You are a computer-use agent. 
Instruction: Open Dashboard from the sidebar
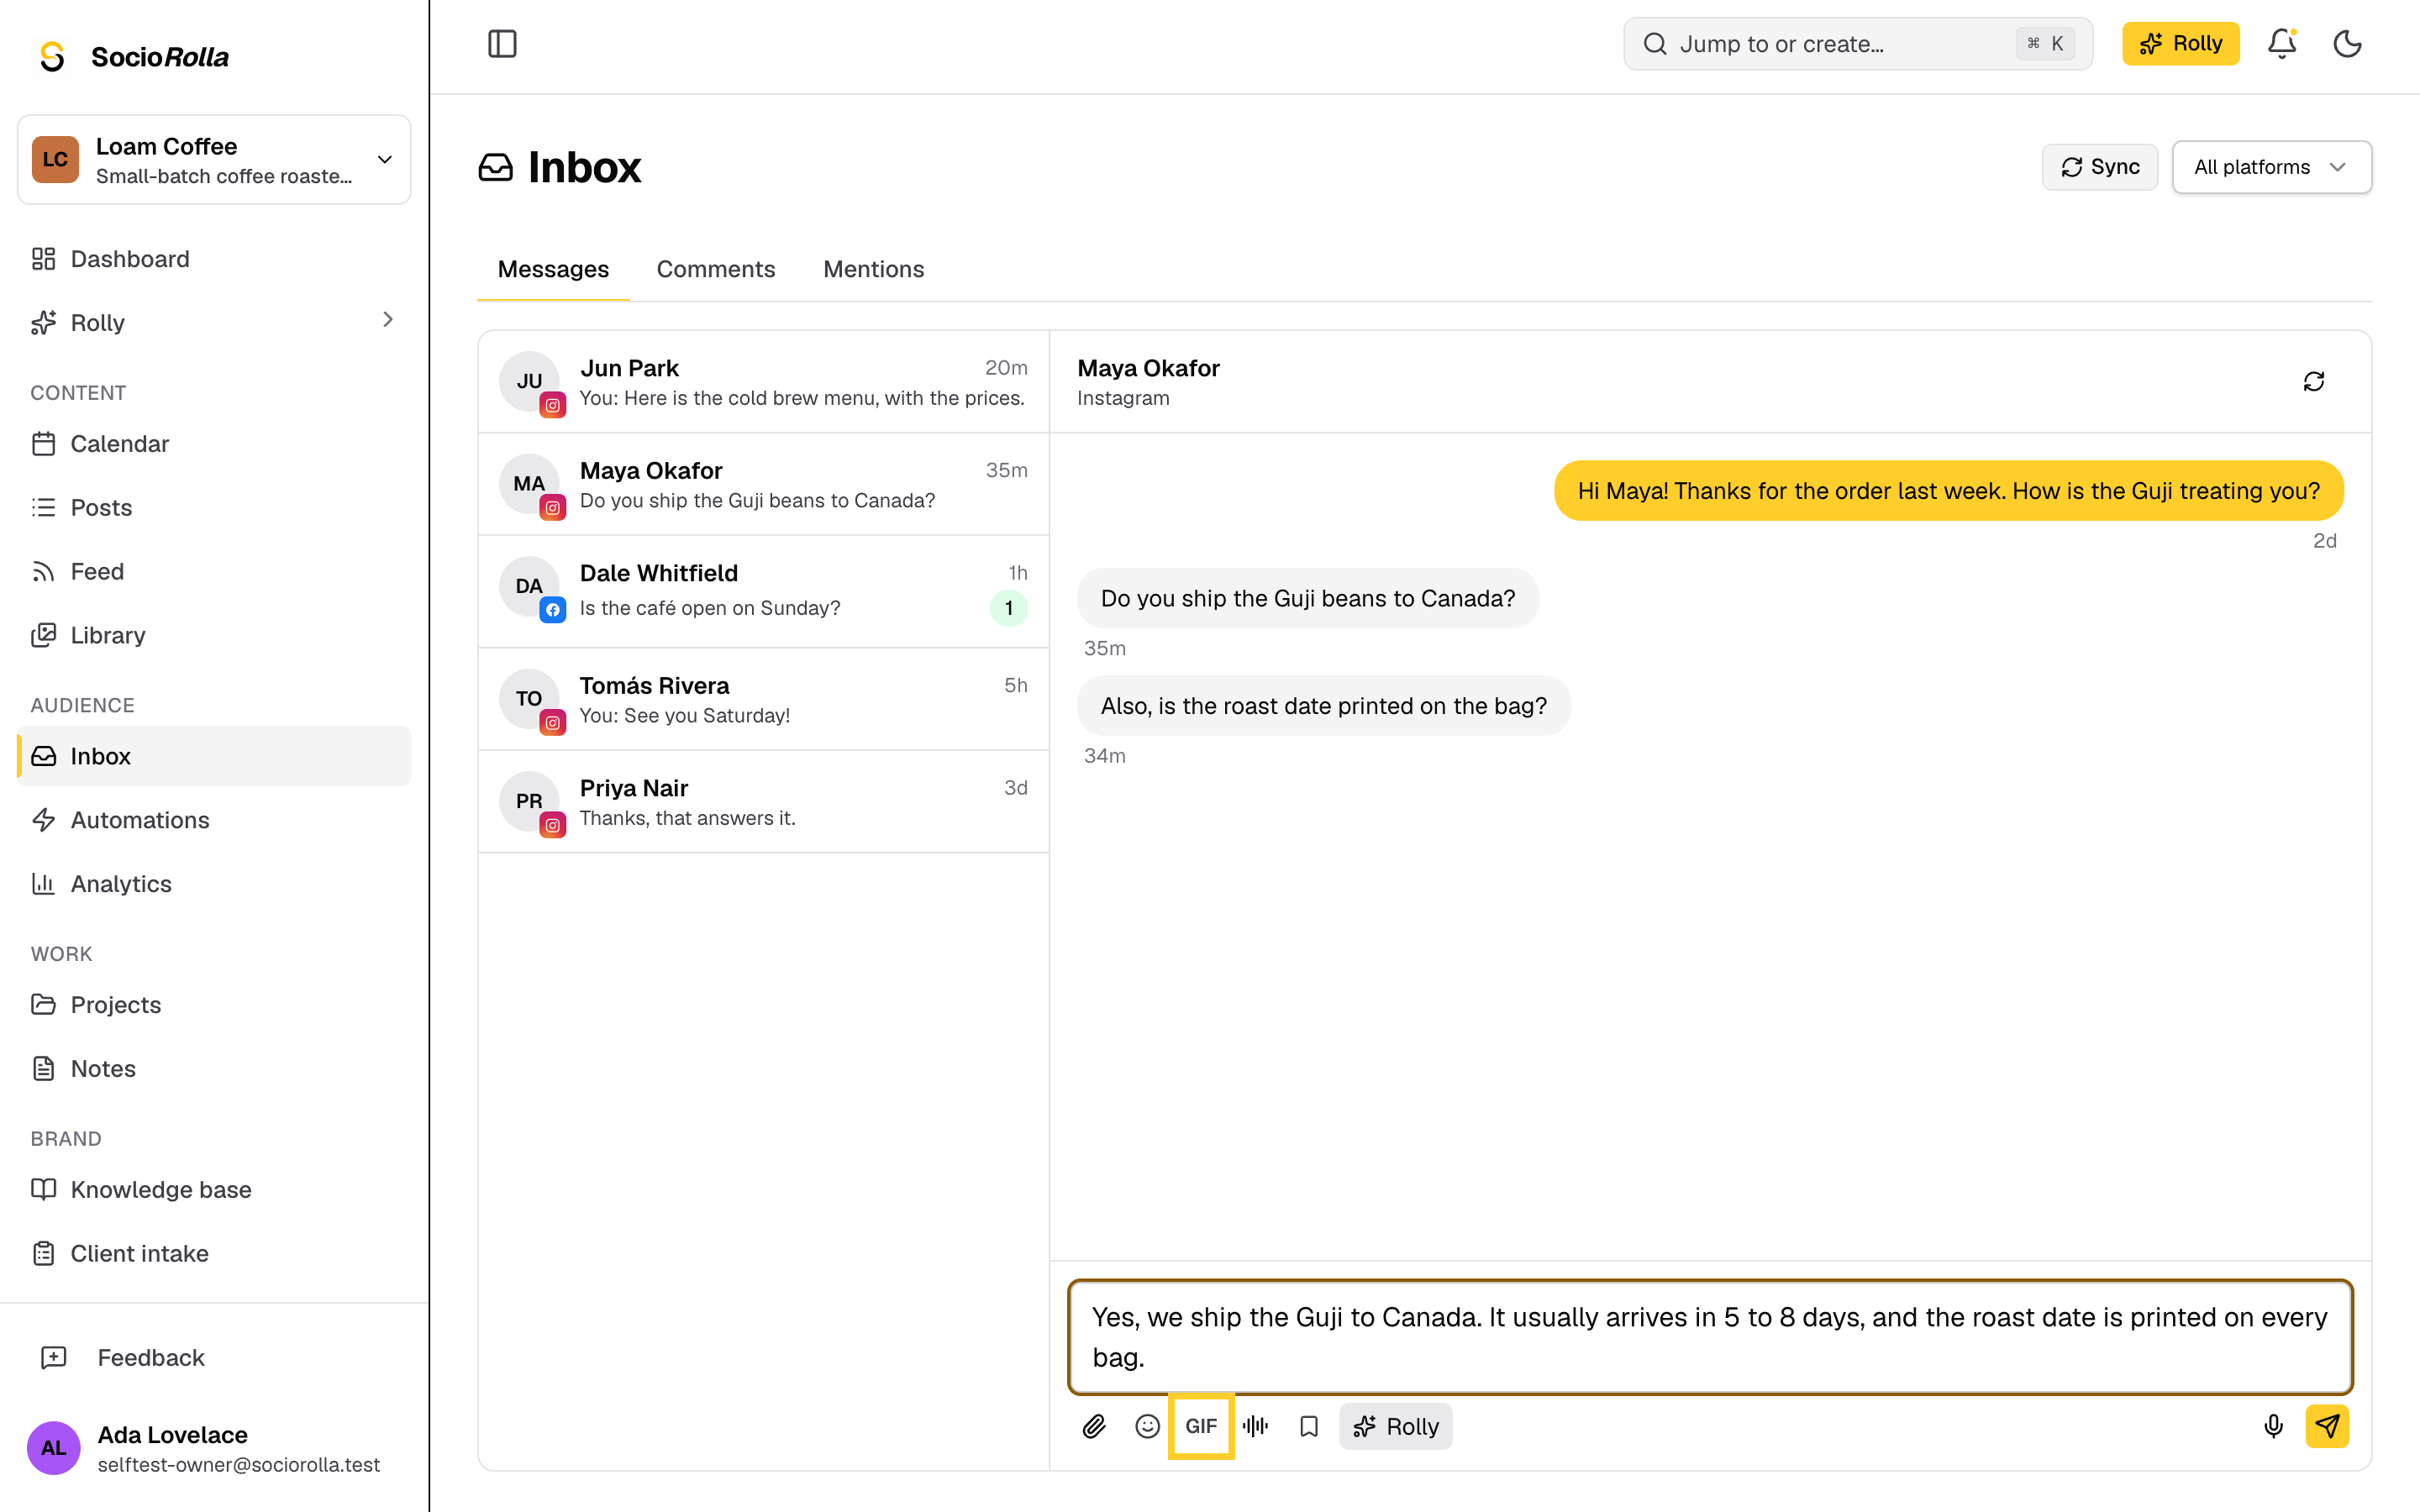click(x=214, y=259)
